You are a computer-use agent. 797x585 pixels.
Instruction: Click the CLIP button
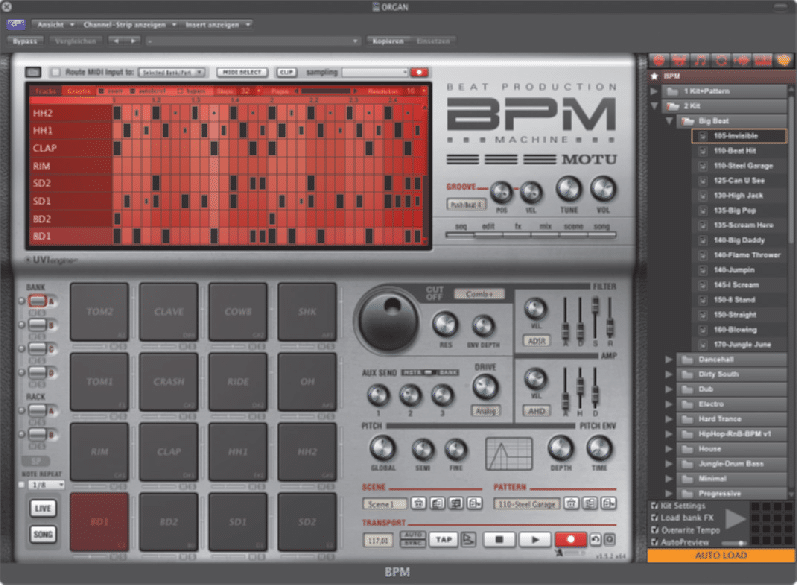click(x=286, y=72)
